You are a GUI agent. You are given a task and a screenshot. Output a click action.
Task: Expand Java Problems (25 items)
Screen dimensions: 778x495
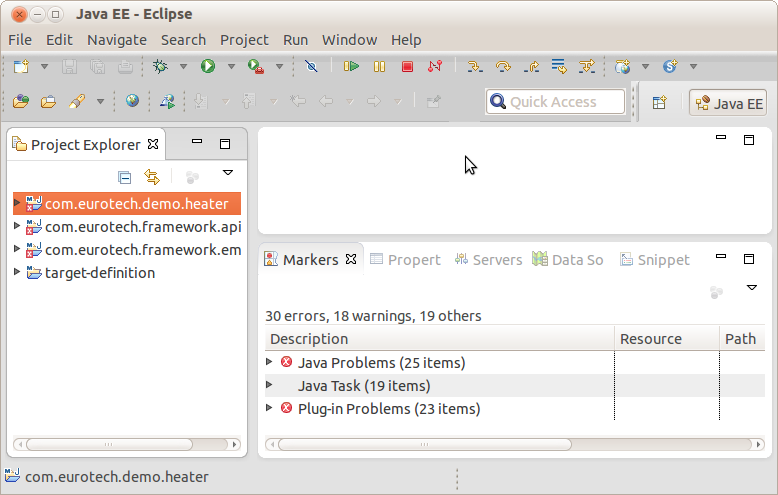269,362
